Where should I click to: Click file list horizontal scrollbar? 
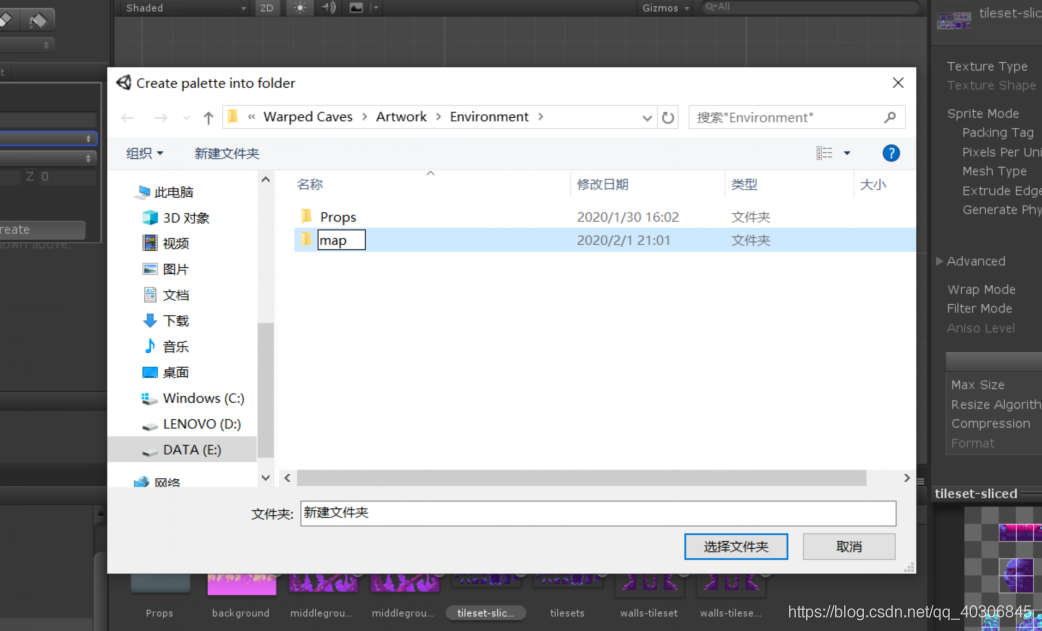(x=581, y=478)
